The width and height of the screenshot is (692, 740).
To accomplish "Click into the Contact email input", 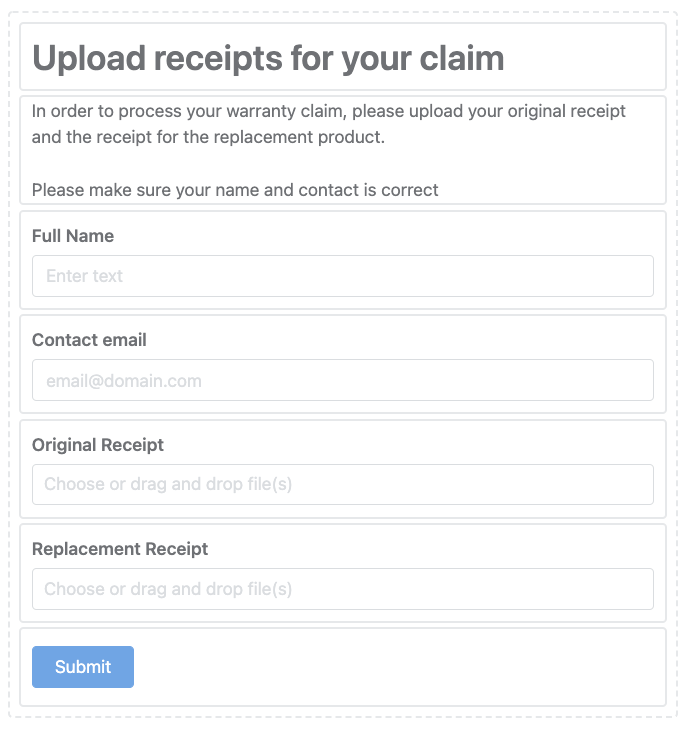I will pos(343,380).
